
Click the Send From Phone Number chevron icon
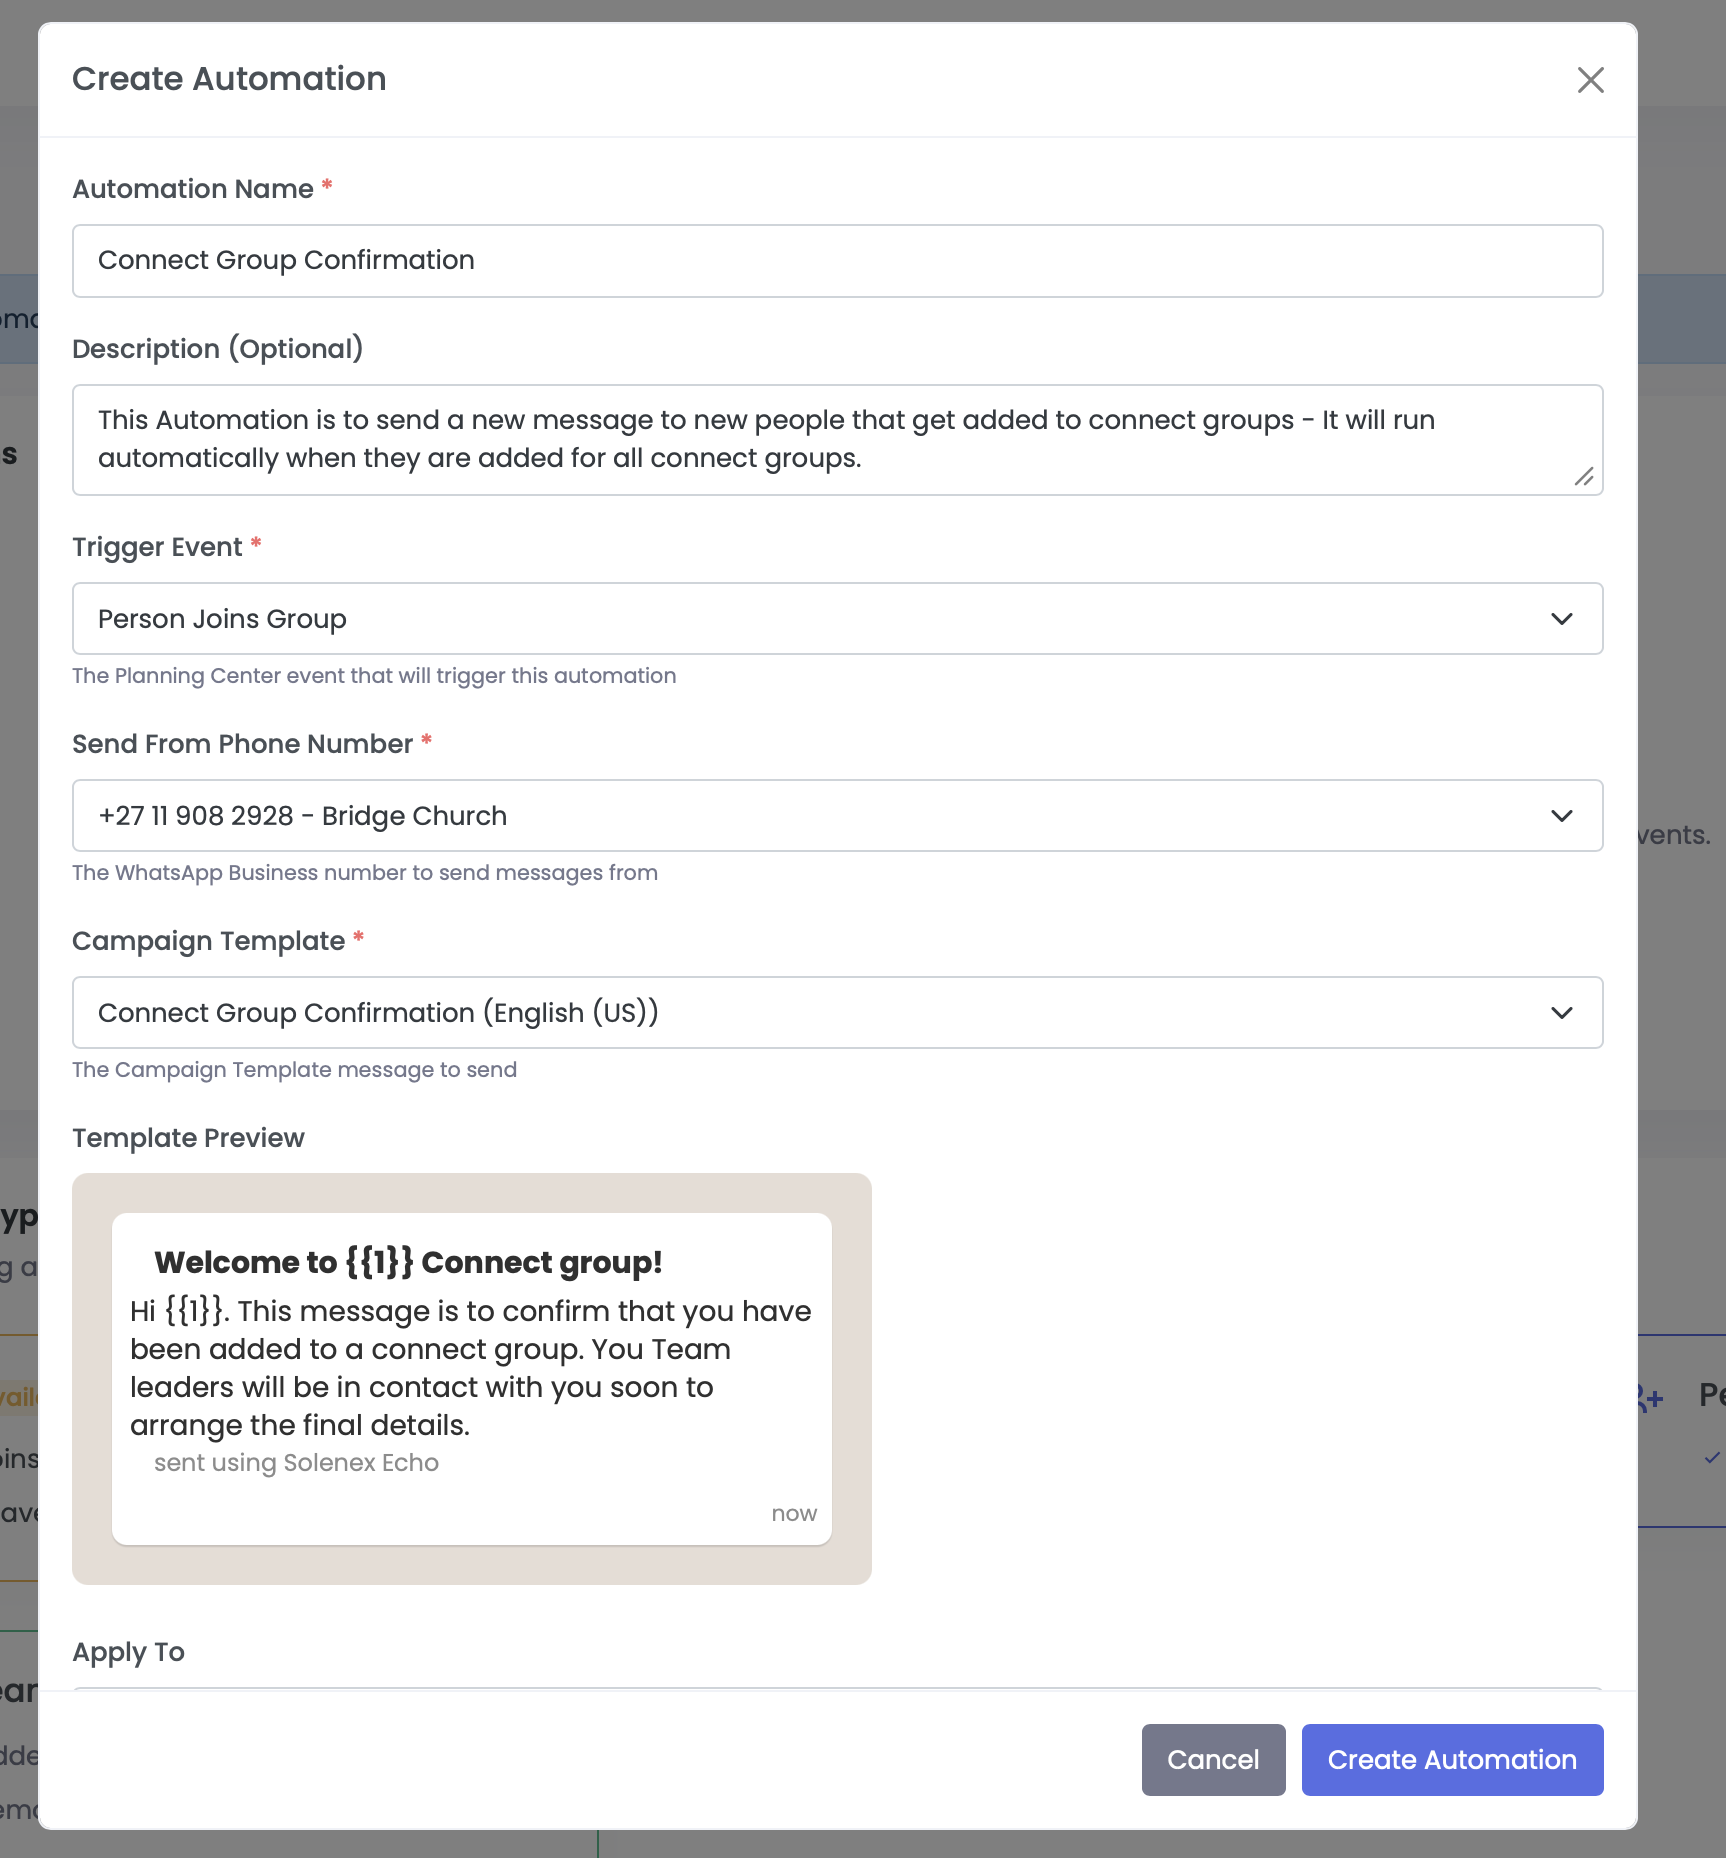pyautogui.click(x=1562, y=816)
